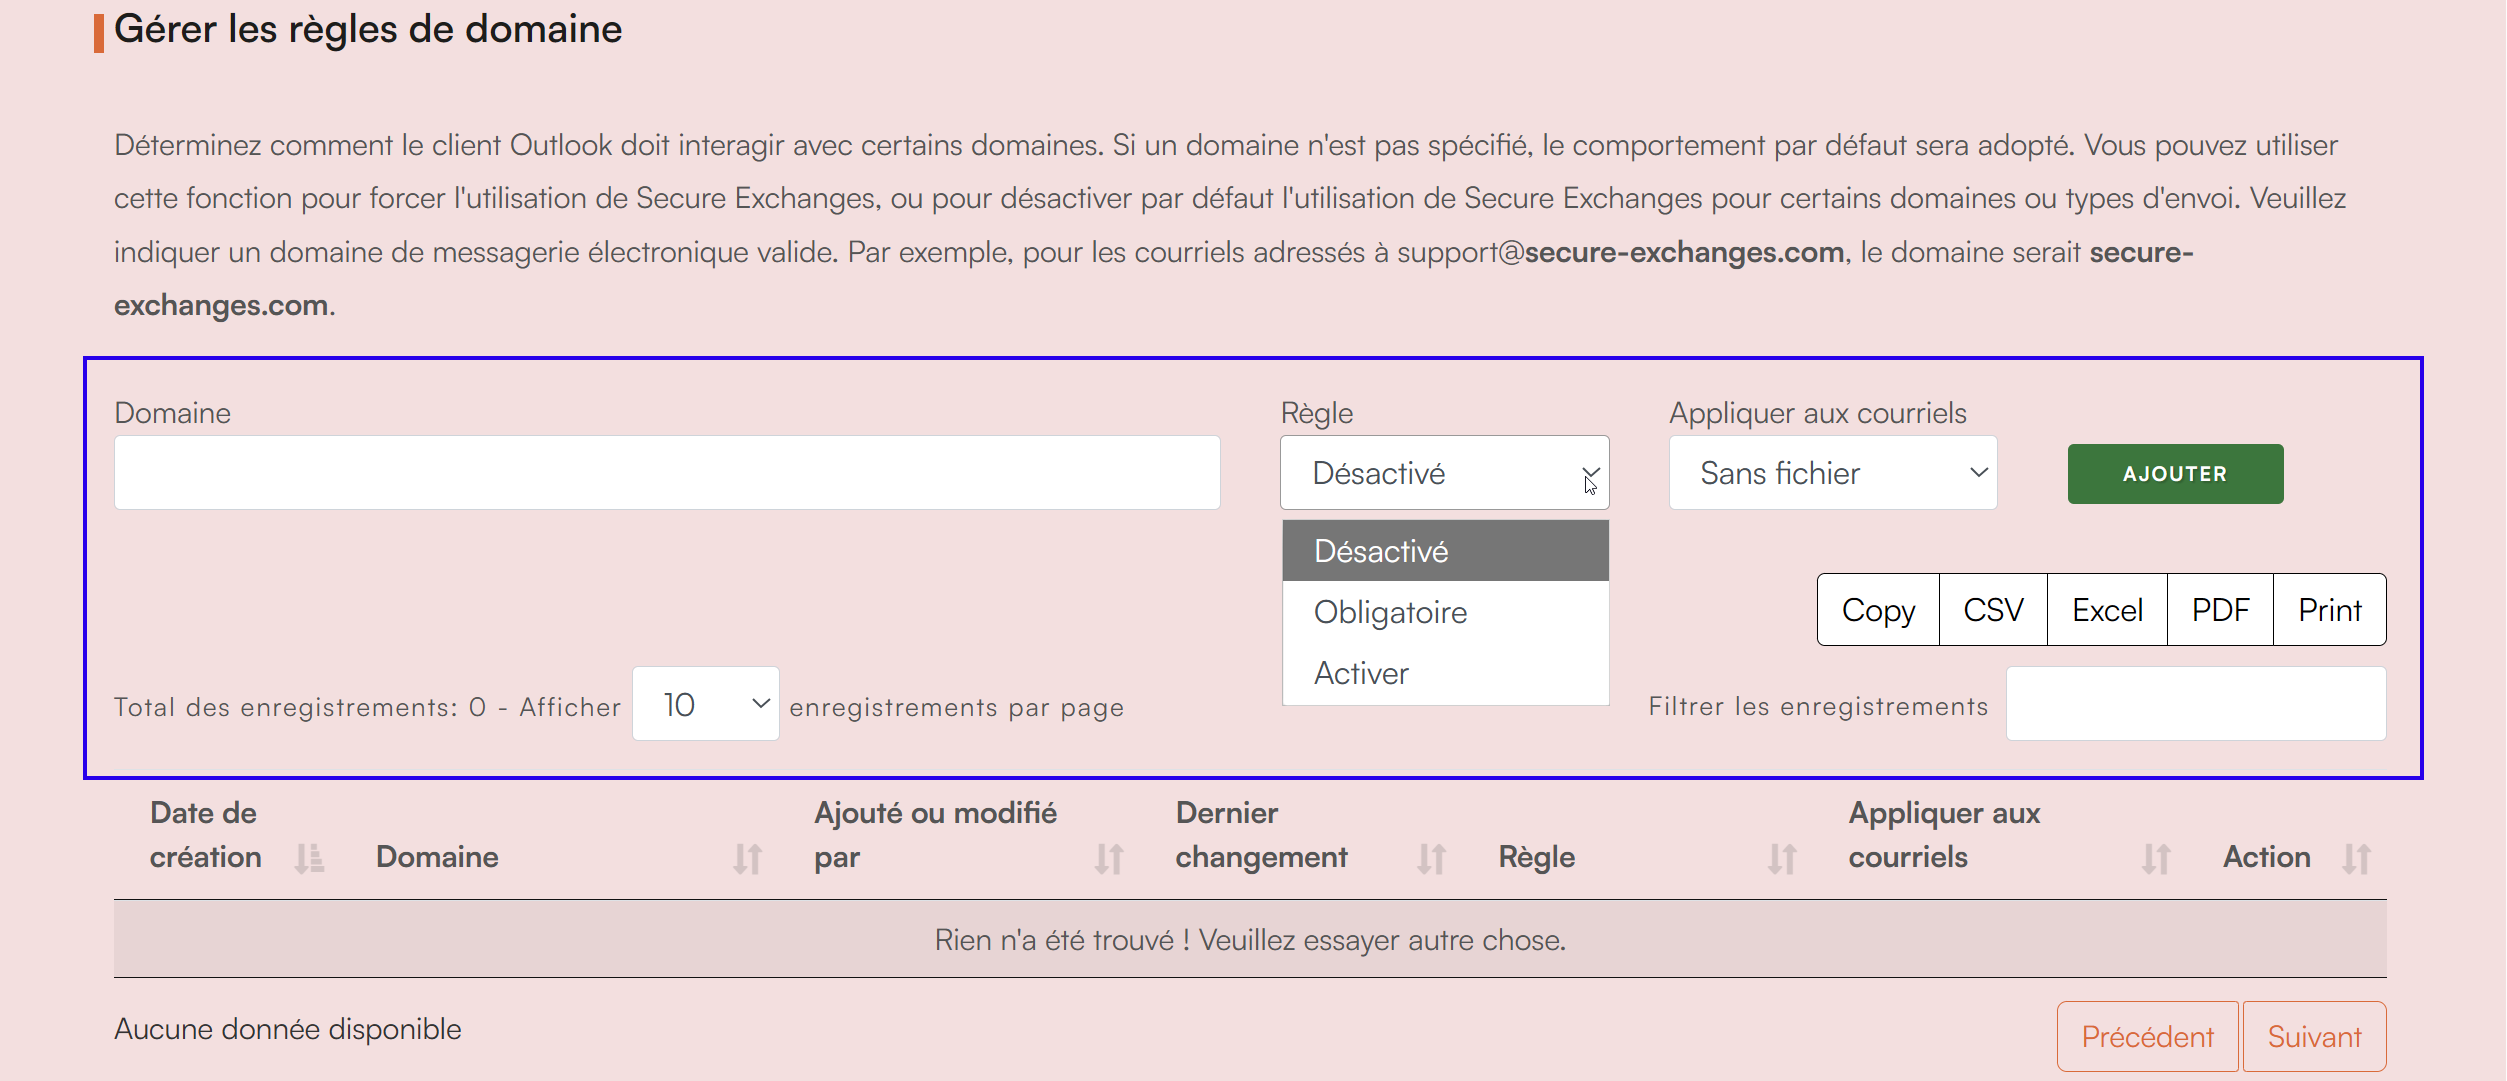The width and height of the screenshot is (2507, 1081).
Task: Click sort arrows beside Domaine column
Action: pyautogui.click(x=747, y=858)
